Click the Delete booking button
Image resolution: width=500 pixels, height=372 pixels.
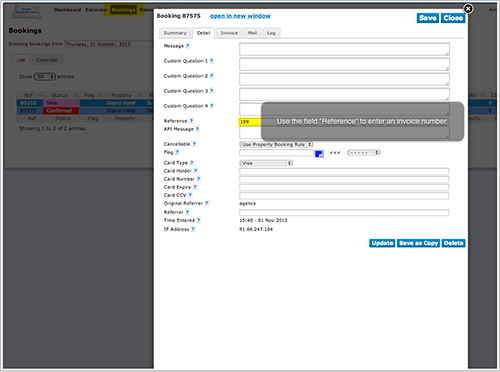[x=454, y=243]
